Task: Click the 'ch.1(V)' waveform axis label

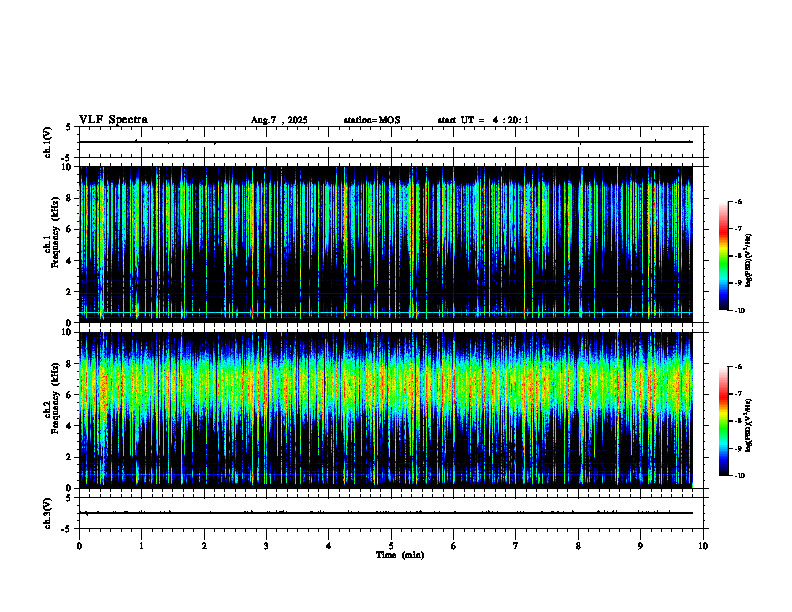Action: pyautogui.click(x=47, y=142)
